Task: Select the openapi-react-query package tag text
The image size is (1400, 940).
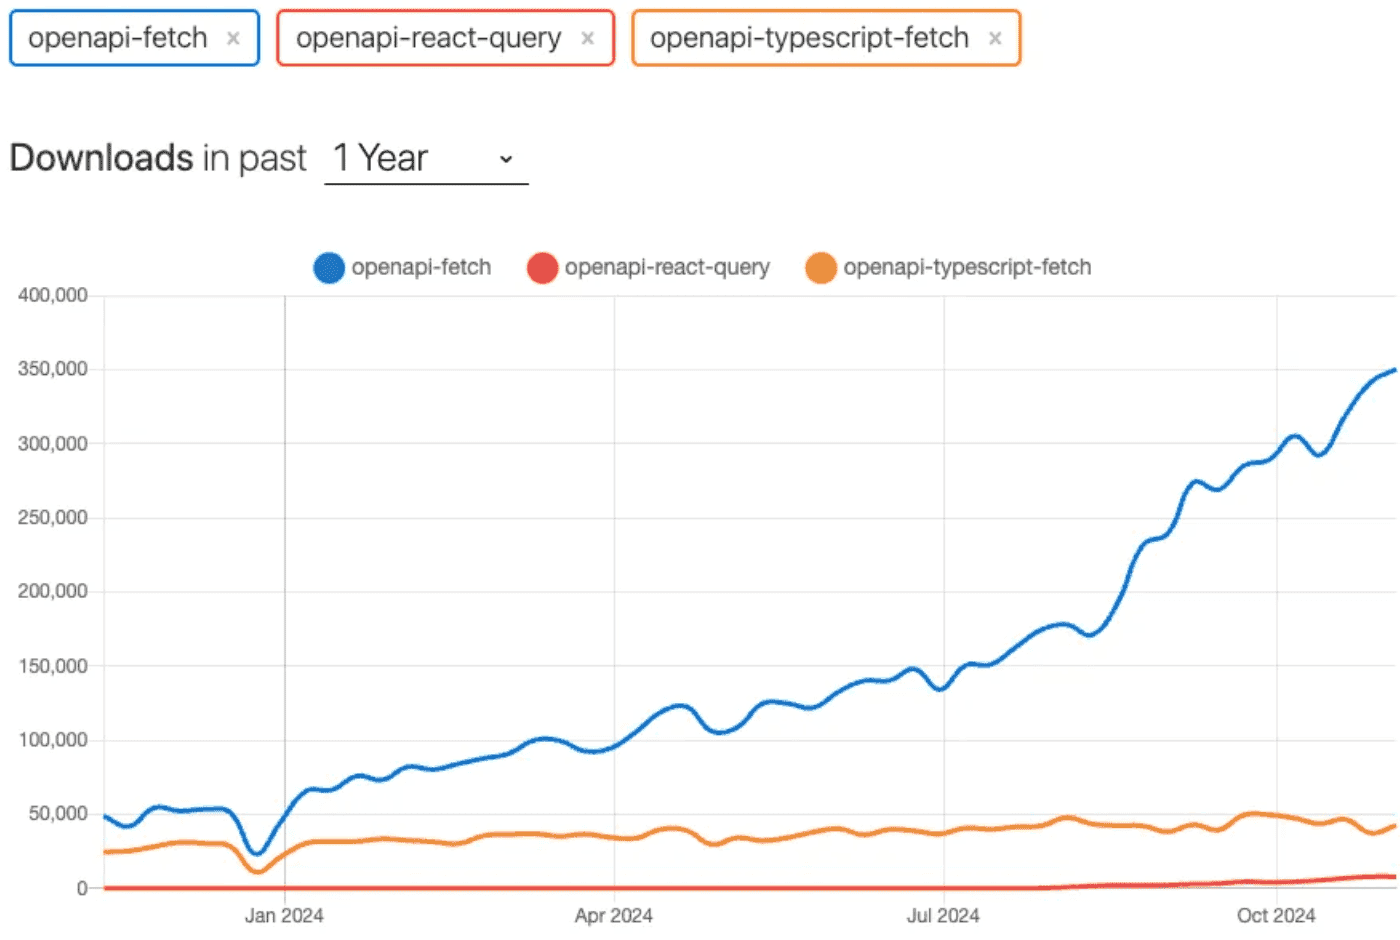Action: point(428,38)
